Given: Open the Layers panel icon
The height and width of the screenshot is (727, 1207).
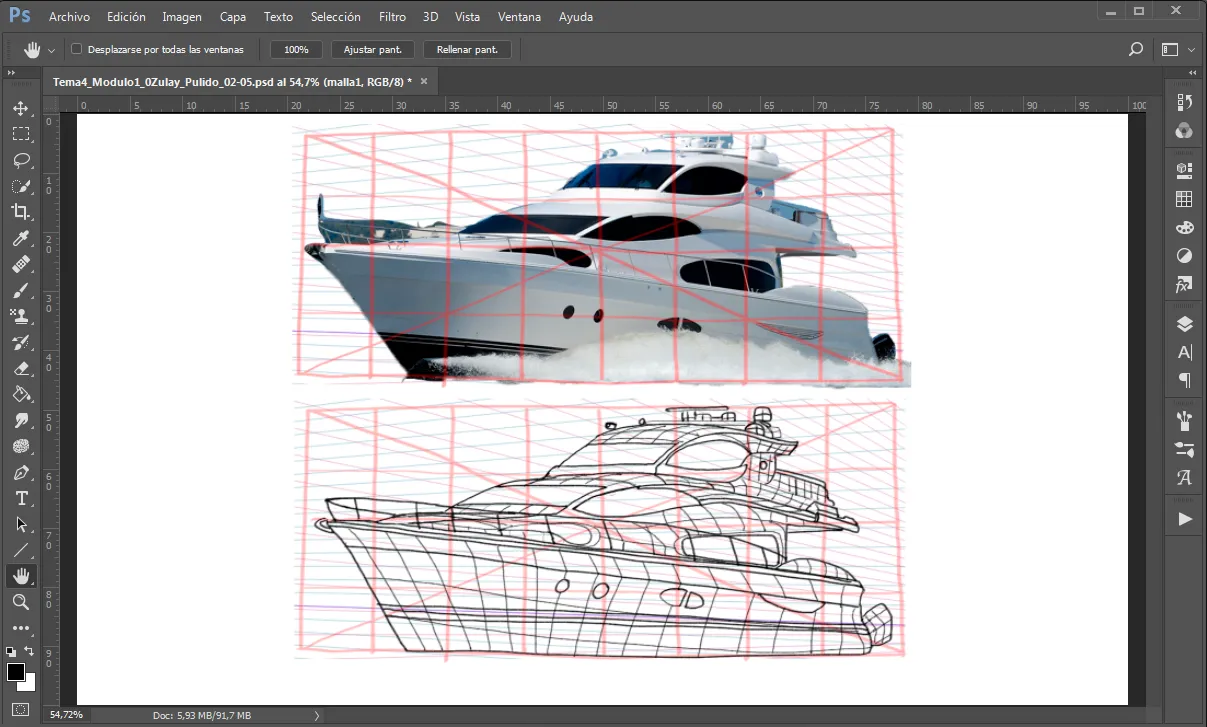Looking at the screenshot, I should [1185, 324].
